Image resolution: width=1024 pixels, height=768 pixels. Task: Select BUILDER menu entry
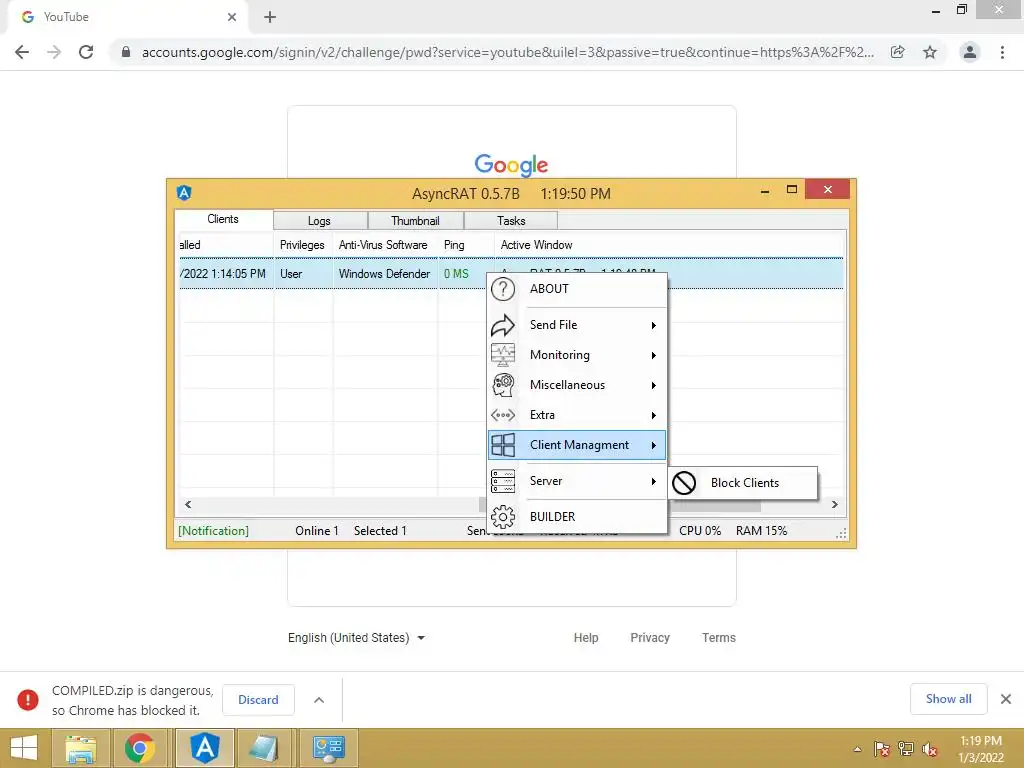577,517
